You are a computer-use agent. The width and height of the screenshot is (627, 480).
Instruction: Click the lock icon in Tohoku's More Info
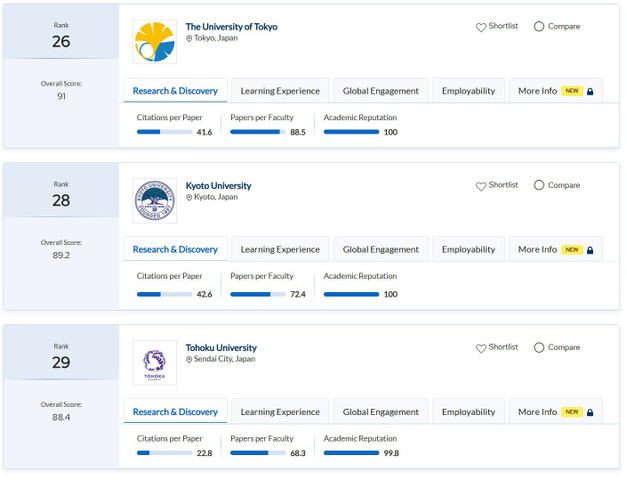[x=590, y=412]
